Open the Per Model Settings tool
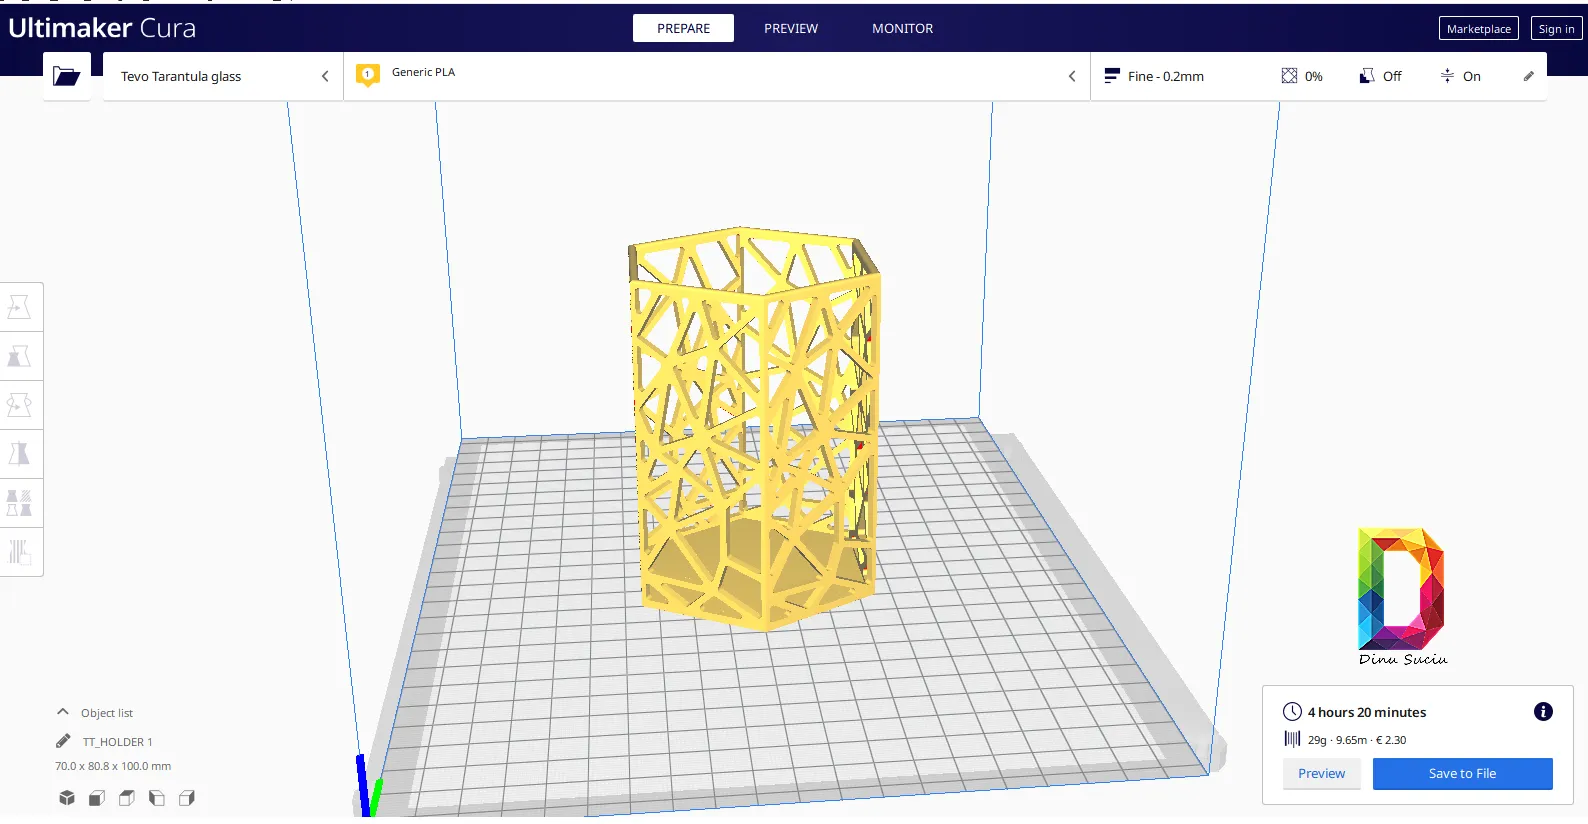This screenshot has height=824, width=1588. coord(20,502)
